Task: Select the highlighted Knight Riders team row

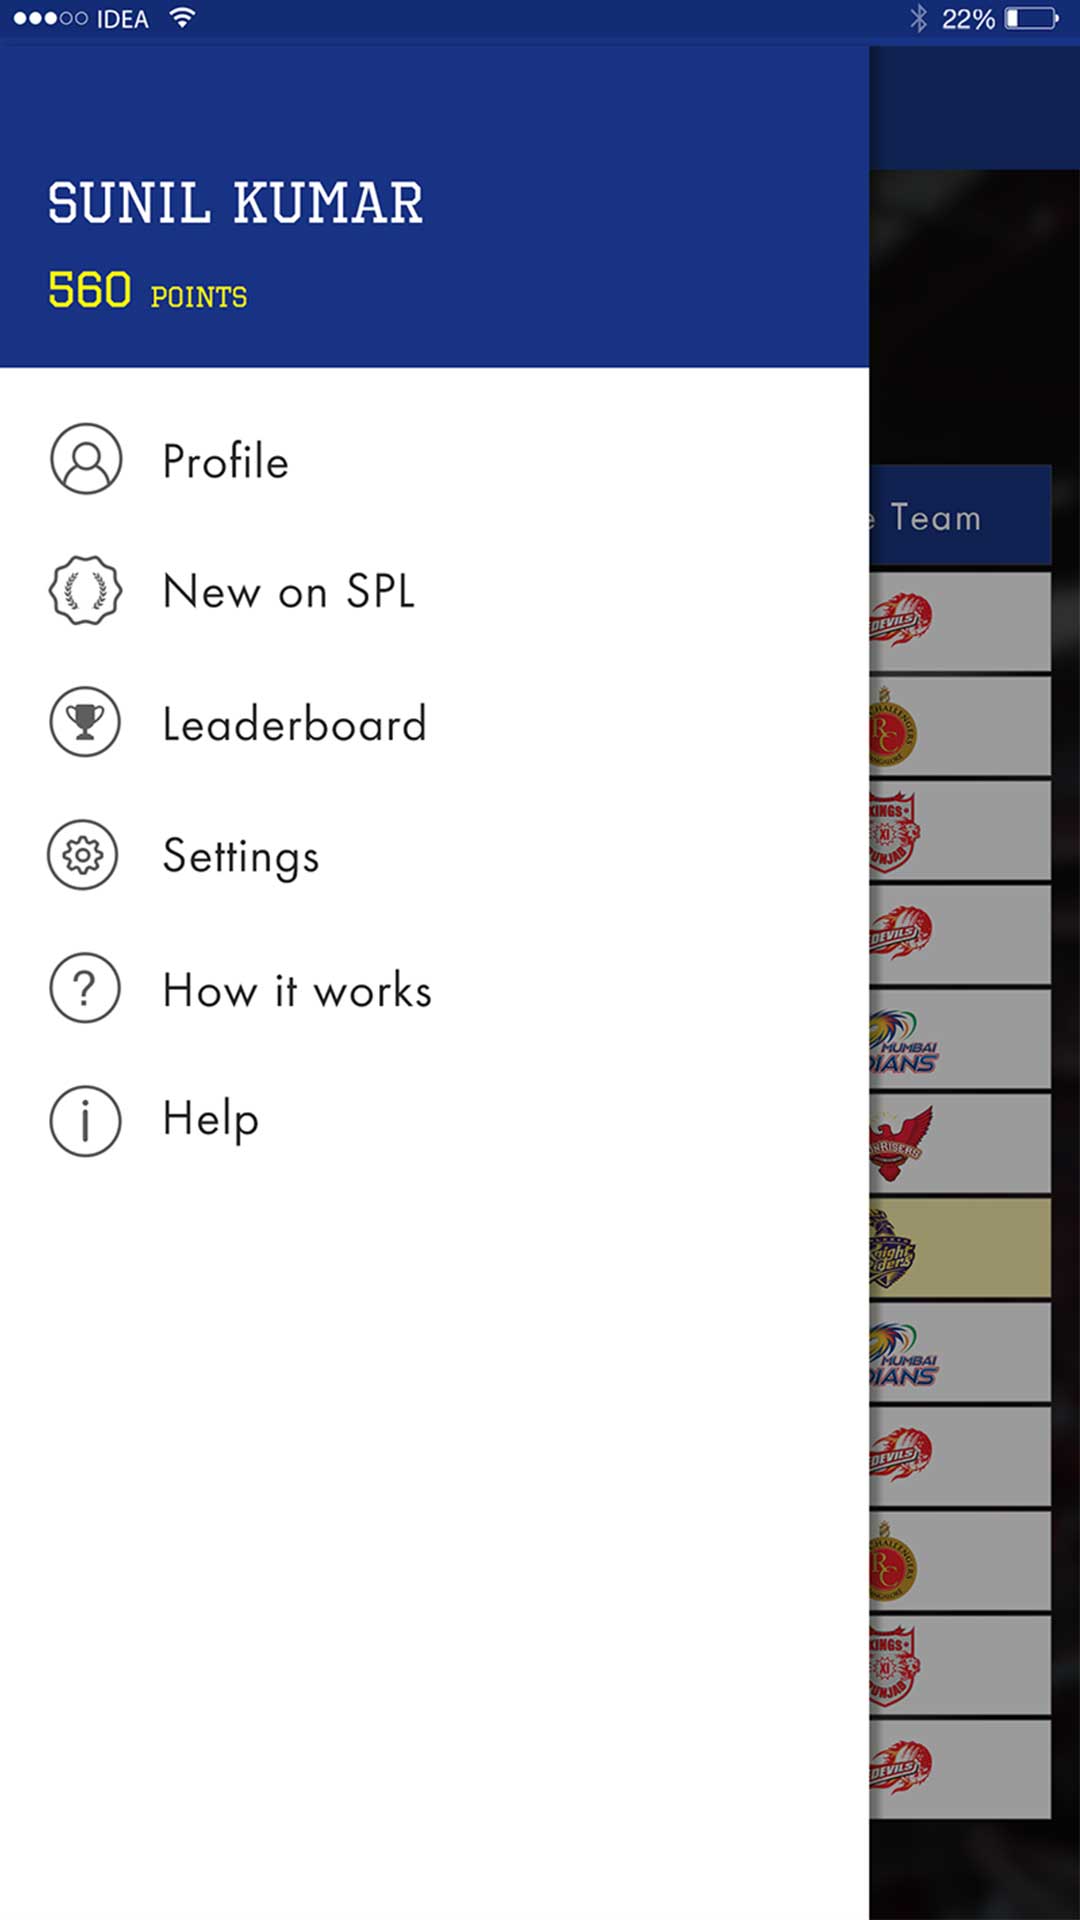Action: [958, 1249]
